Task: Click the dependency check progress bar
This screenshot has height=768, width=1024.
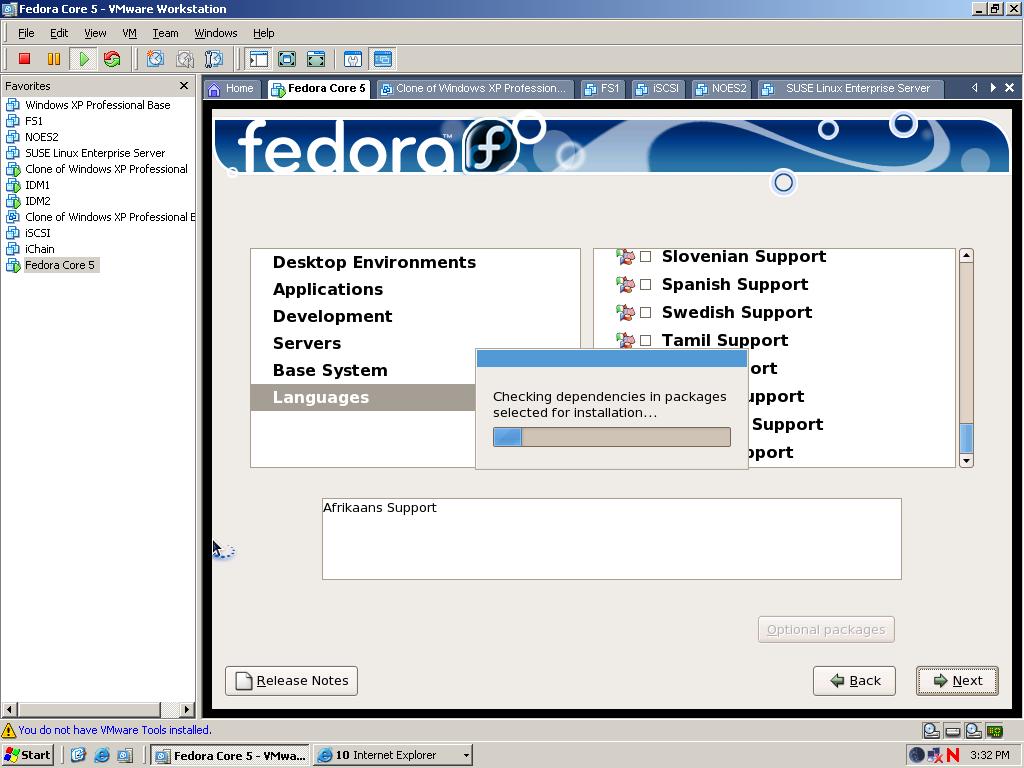Action: (x=612, y=437)
